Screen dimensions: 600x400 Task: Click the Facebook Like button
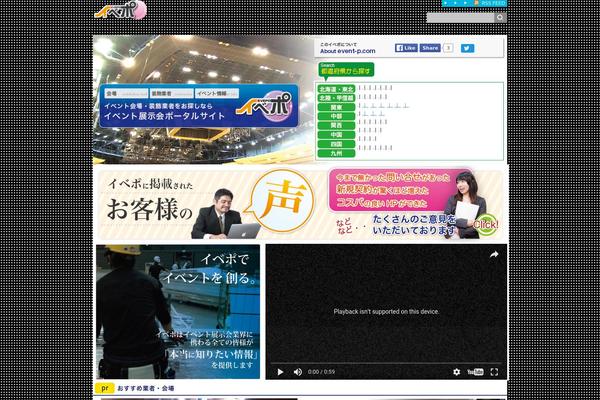coord(406,48)
